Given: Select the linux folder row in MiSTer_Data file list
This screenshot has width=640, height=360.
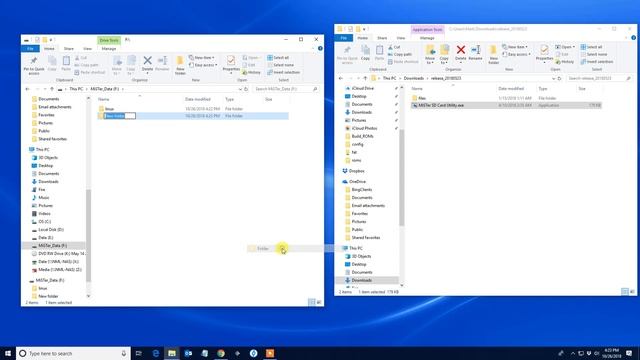Looking at the screenshot, I should pos(193,109).
